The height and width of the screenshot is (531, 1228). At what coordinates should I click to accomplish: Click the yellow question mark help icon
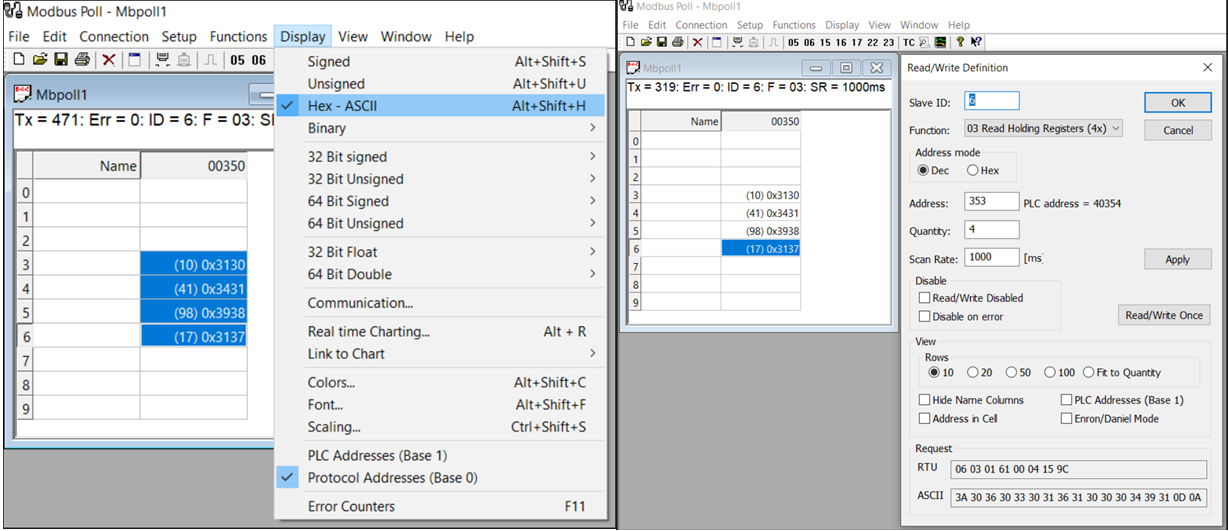click(960, 42)
